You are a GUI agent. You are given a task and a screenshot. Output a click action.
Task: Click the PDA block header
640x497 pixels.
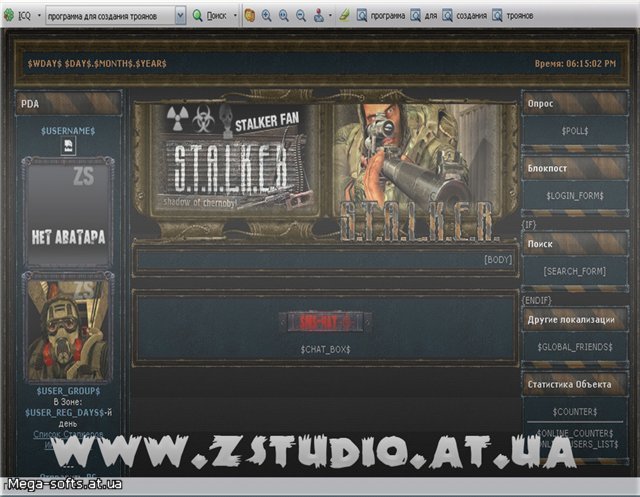[x=68, y=104]
